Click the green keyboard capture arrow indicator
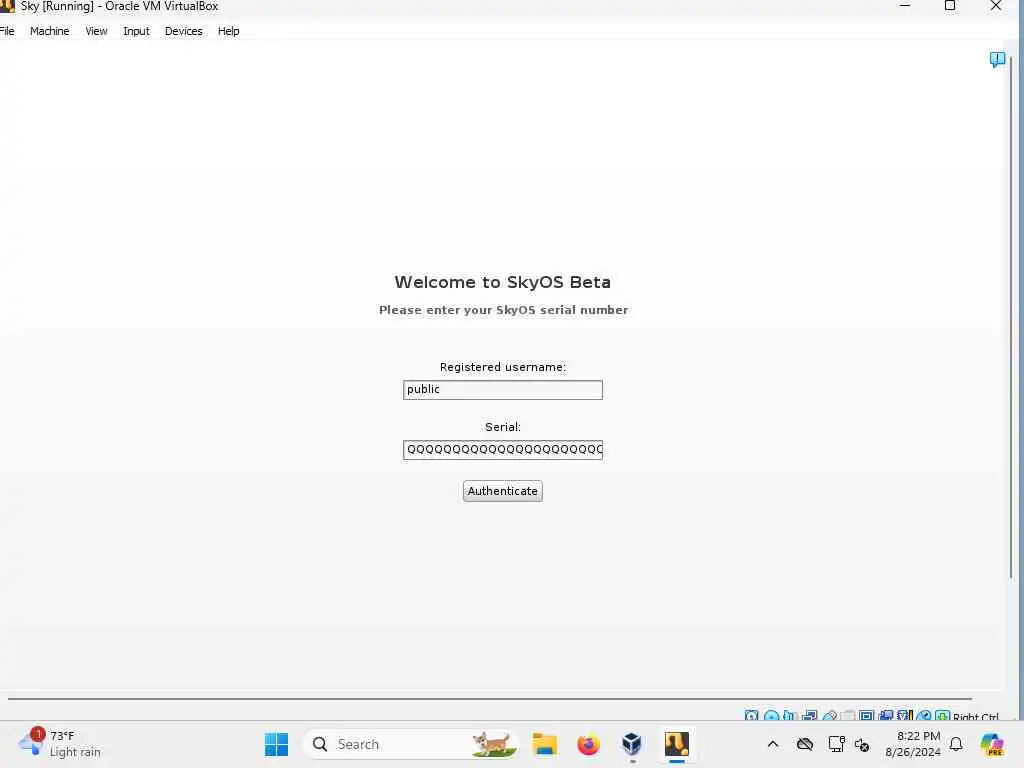The height and width of the screenshot is (768, 1024). click(x=942, y=716)
